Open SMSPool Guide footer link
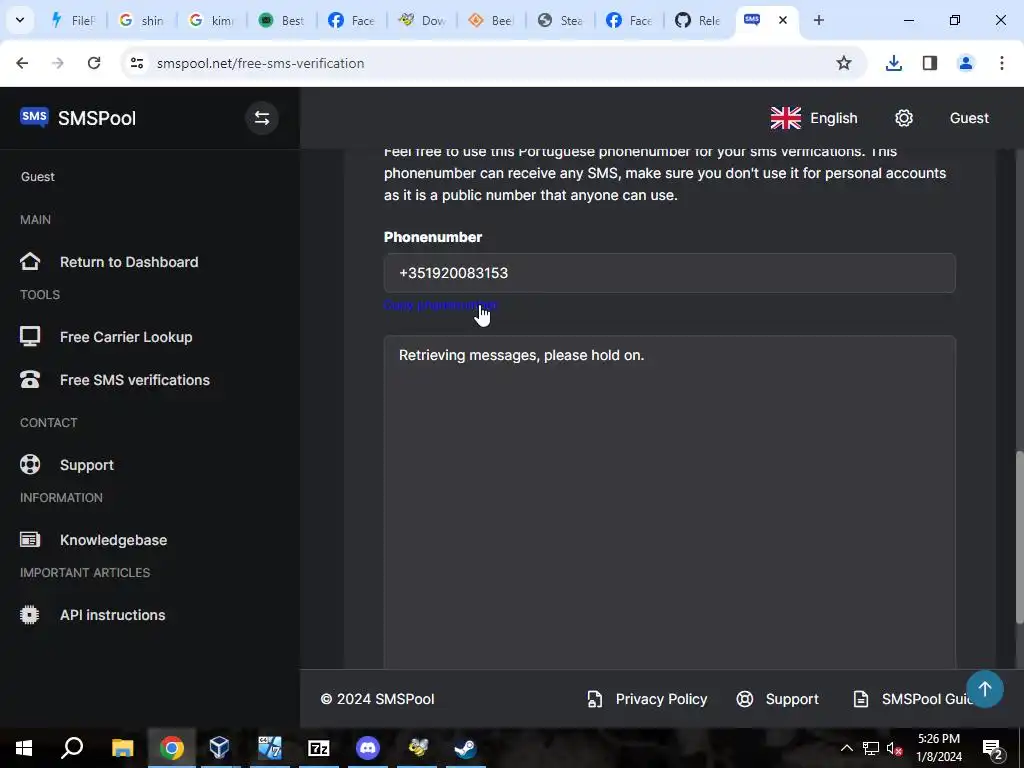This screenshot has width=1024, height=768. (x=926, y=699)
